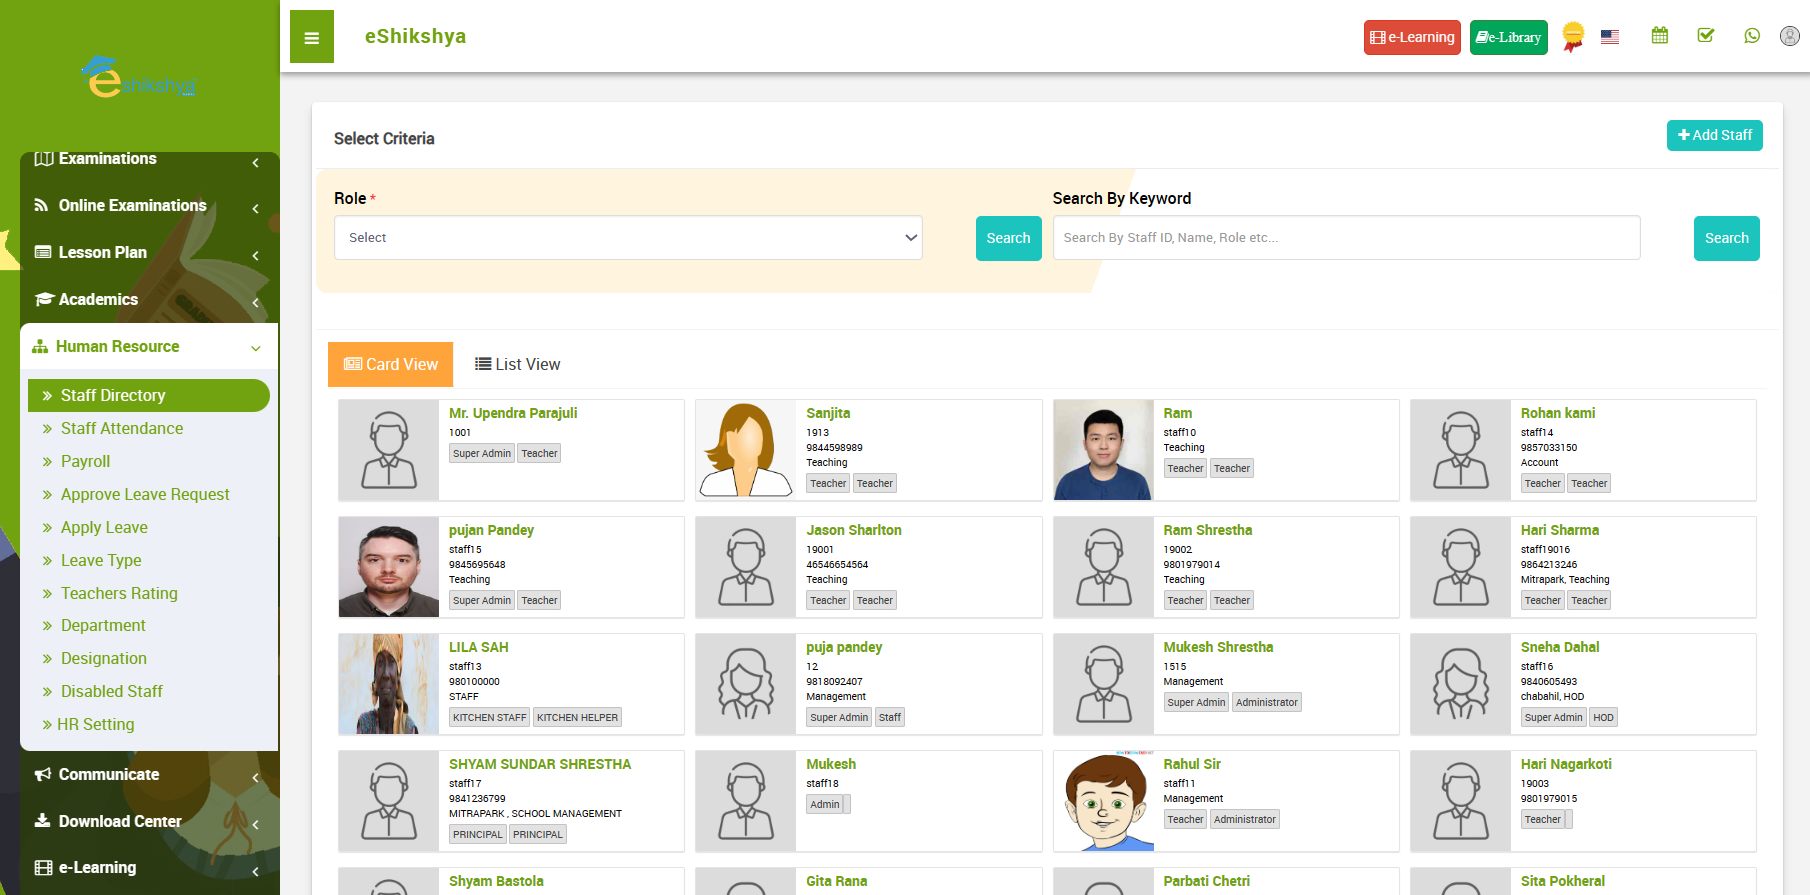Open the e-Learning red button
The height and width of the screenshot is (895, 1810).
(1411, 37)
